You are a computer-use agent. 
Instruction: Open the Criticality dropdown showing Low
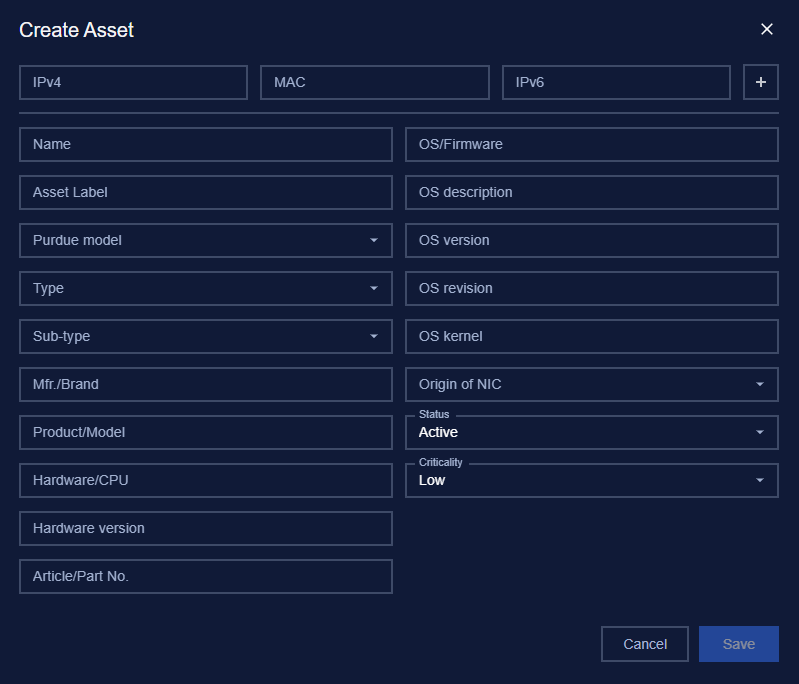592,480
